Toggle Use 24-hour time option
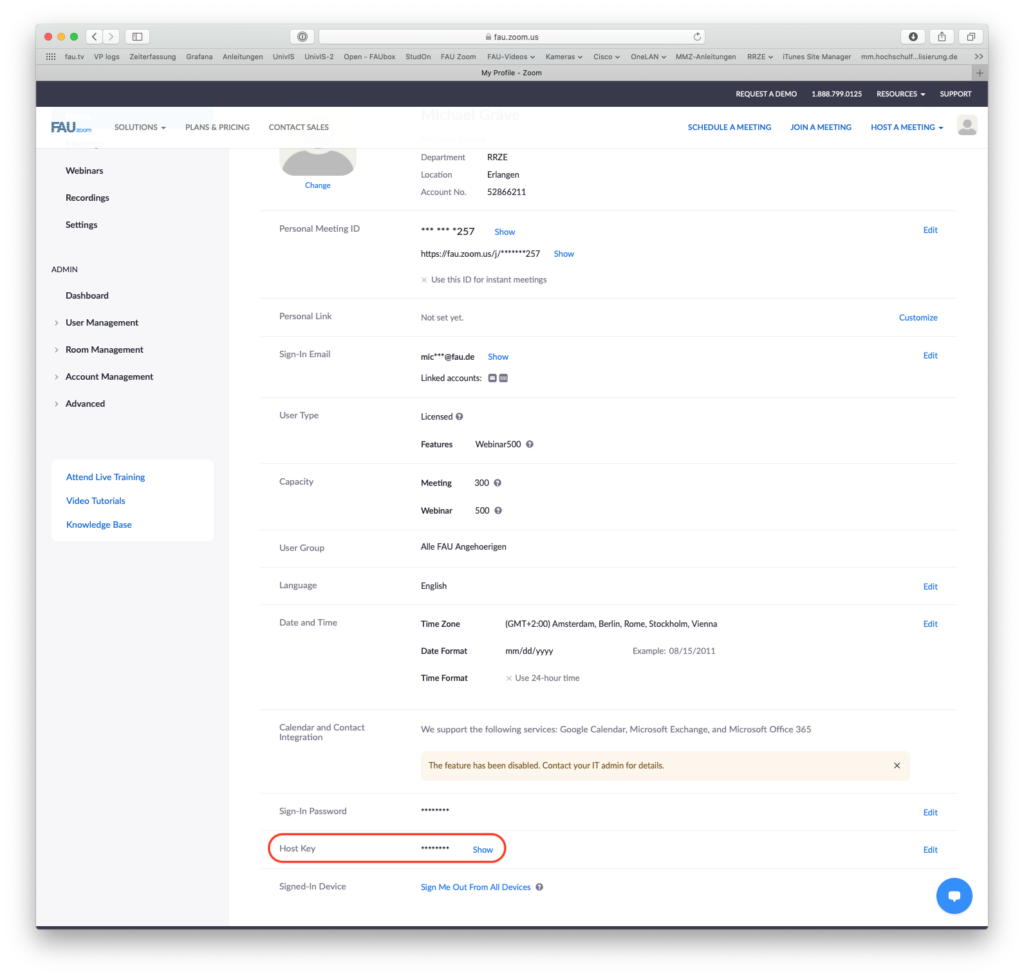 [509, 678]
